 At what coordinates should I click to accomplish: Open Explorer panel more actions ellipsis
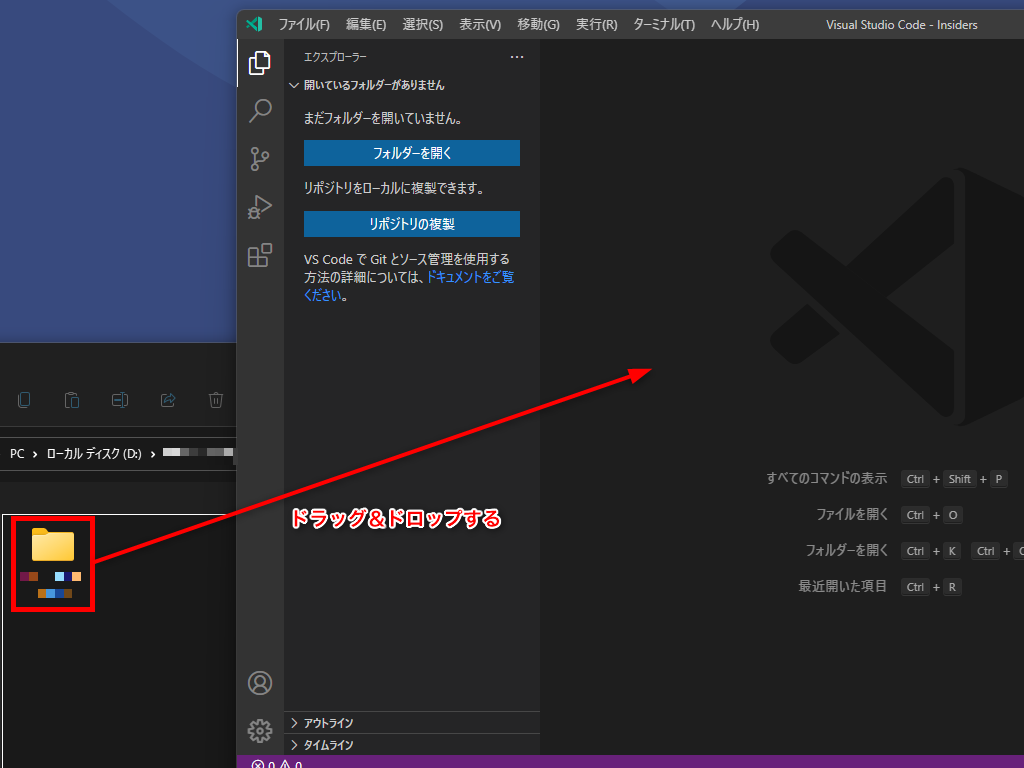click(x=517, y=57)
